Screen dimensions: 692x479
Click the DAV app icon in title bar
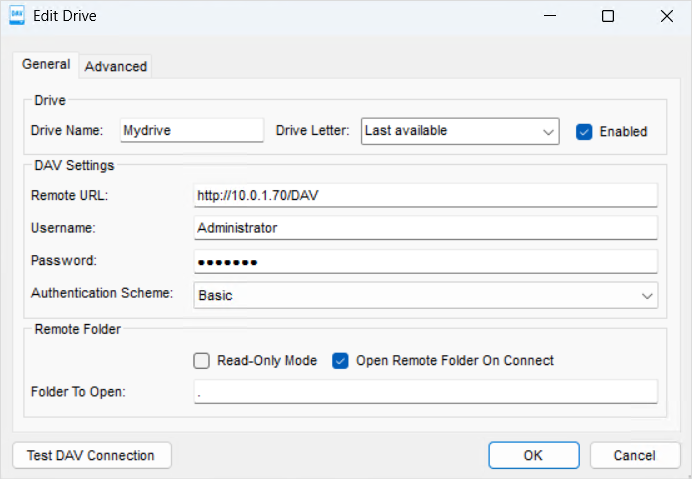pyautogui.click(x=17, y=16)
